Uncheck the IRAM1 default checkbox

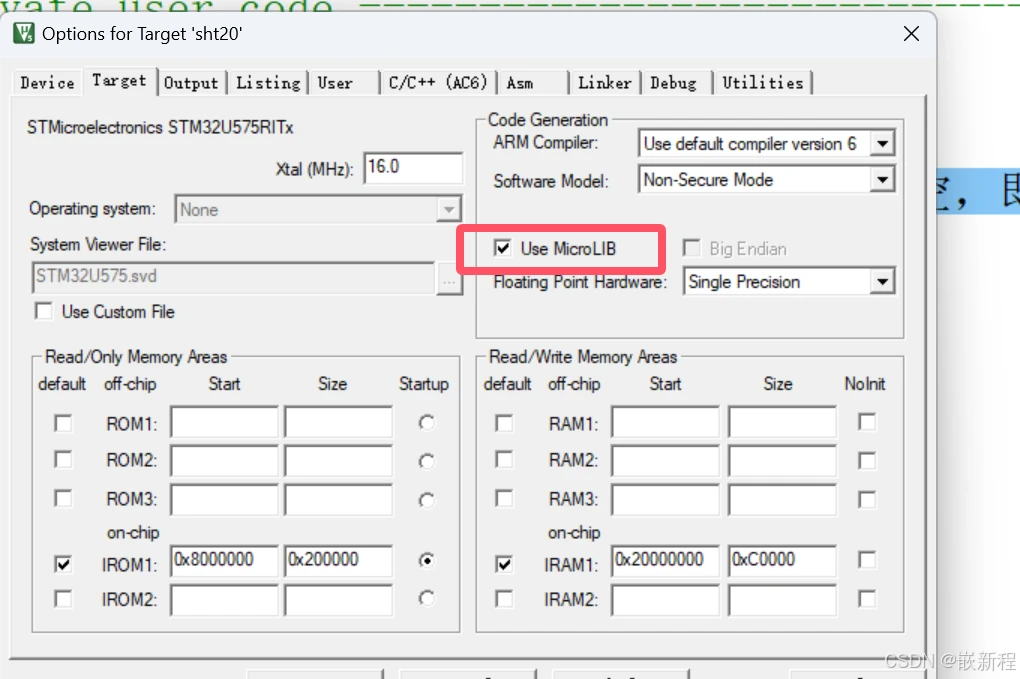(504, 564)
